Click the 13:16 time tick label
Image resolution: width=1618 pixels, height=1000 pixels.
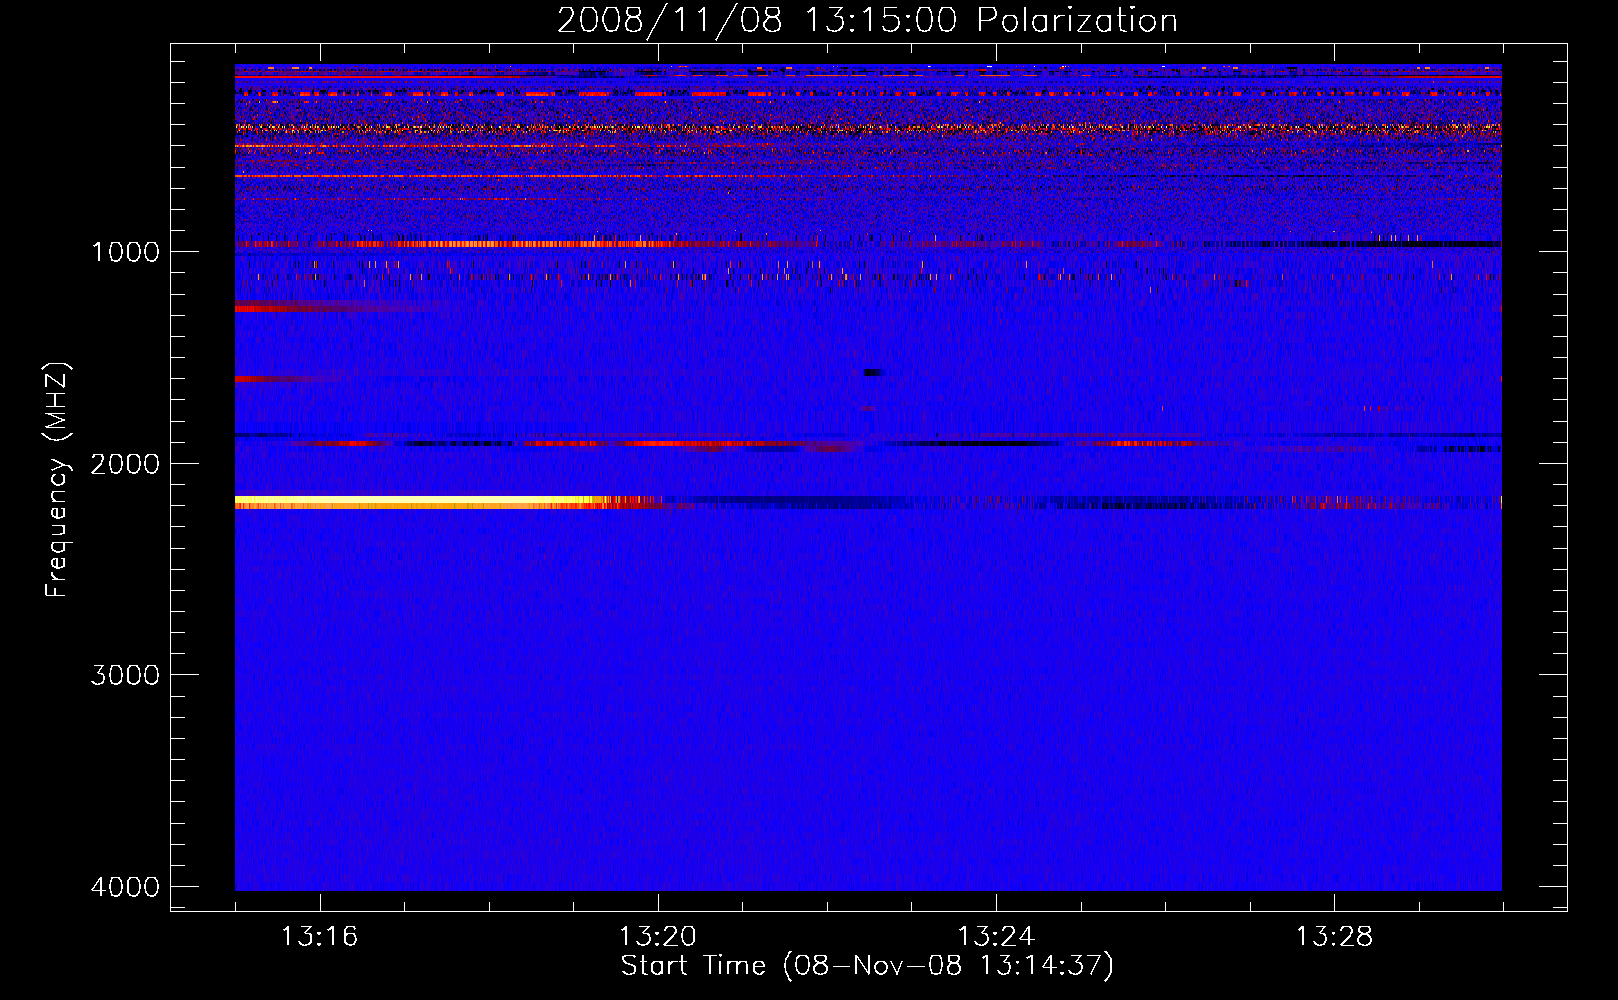(320, 937)
